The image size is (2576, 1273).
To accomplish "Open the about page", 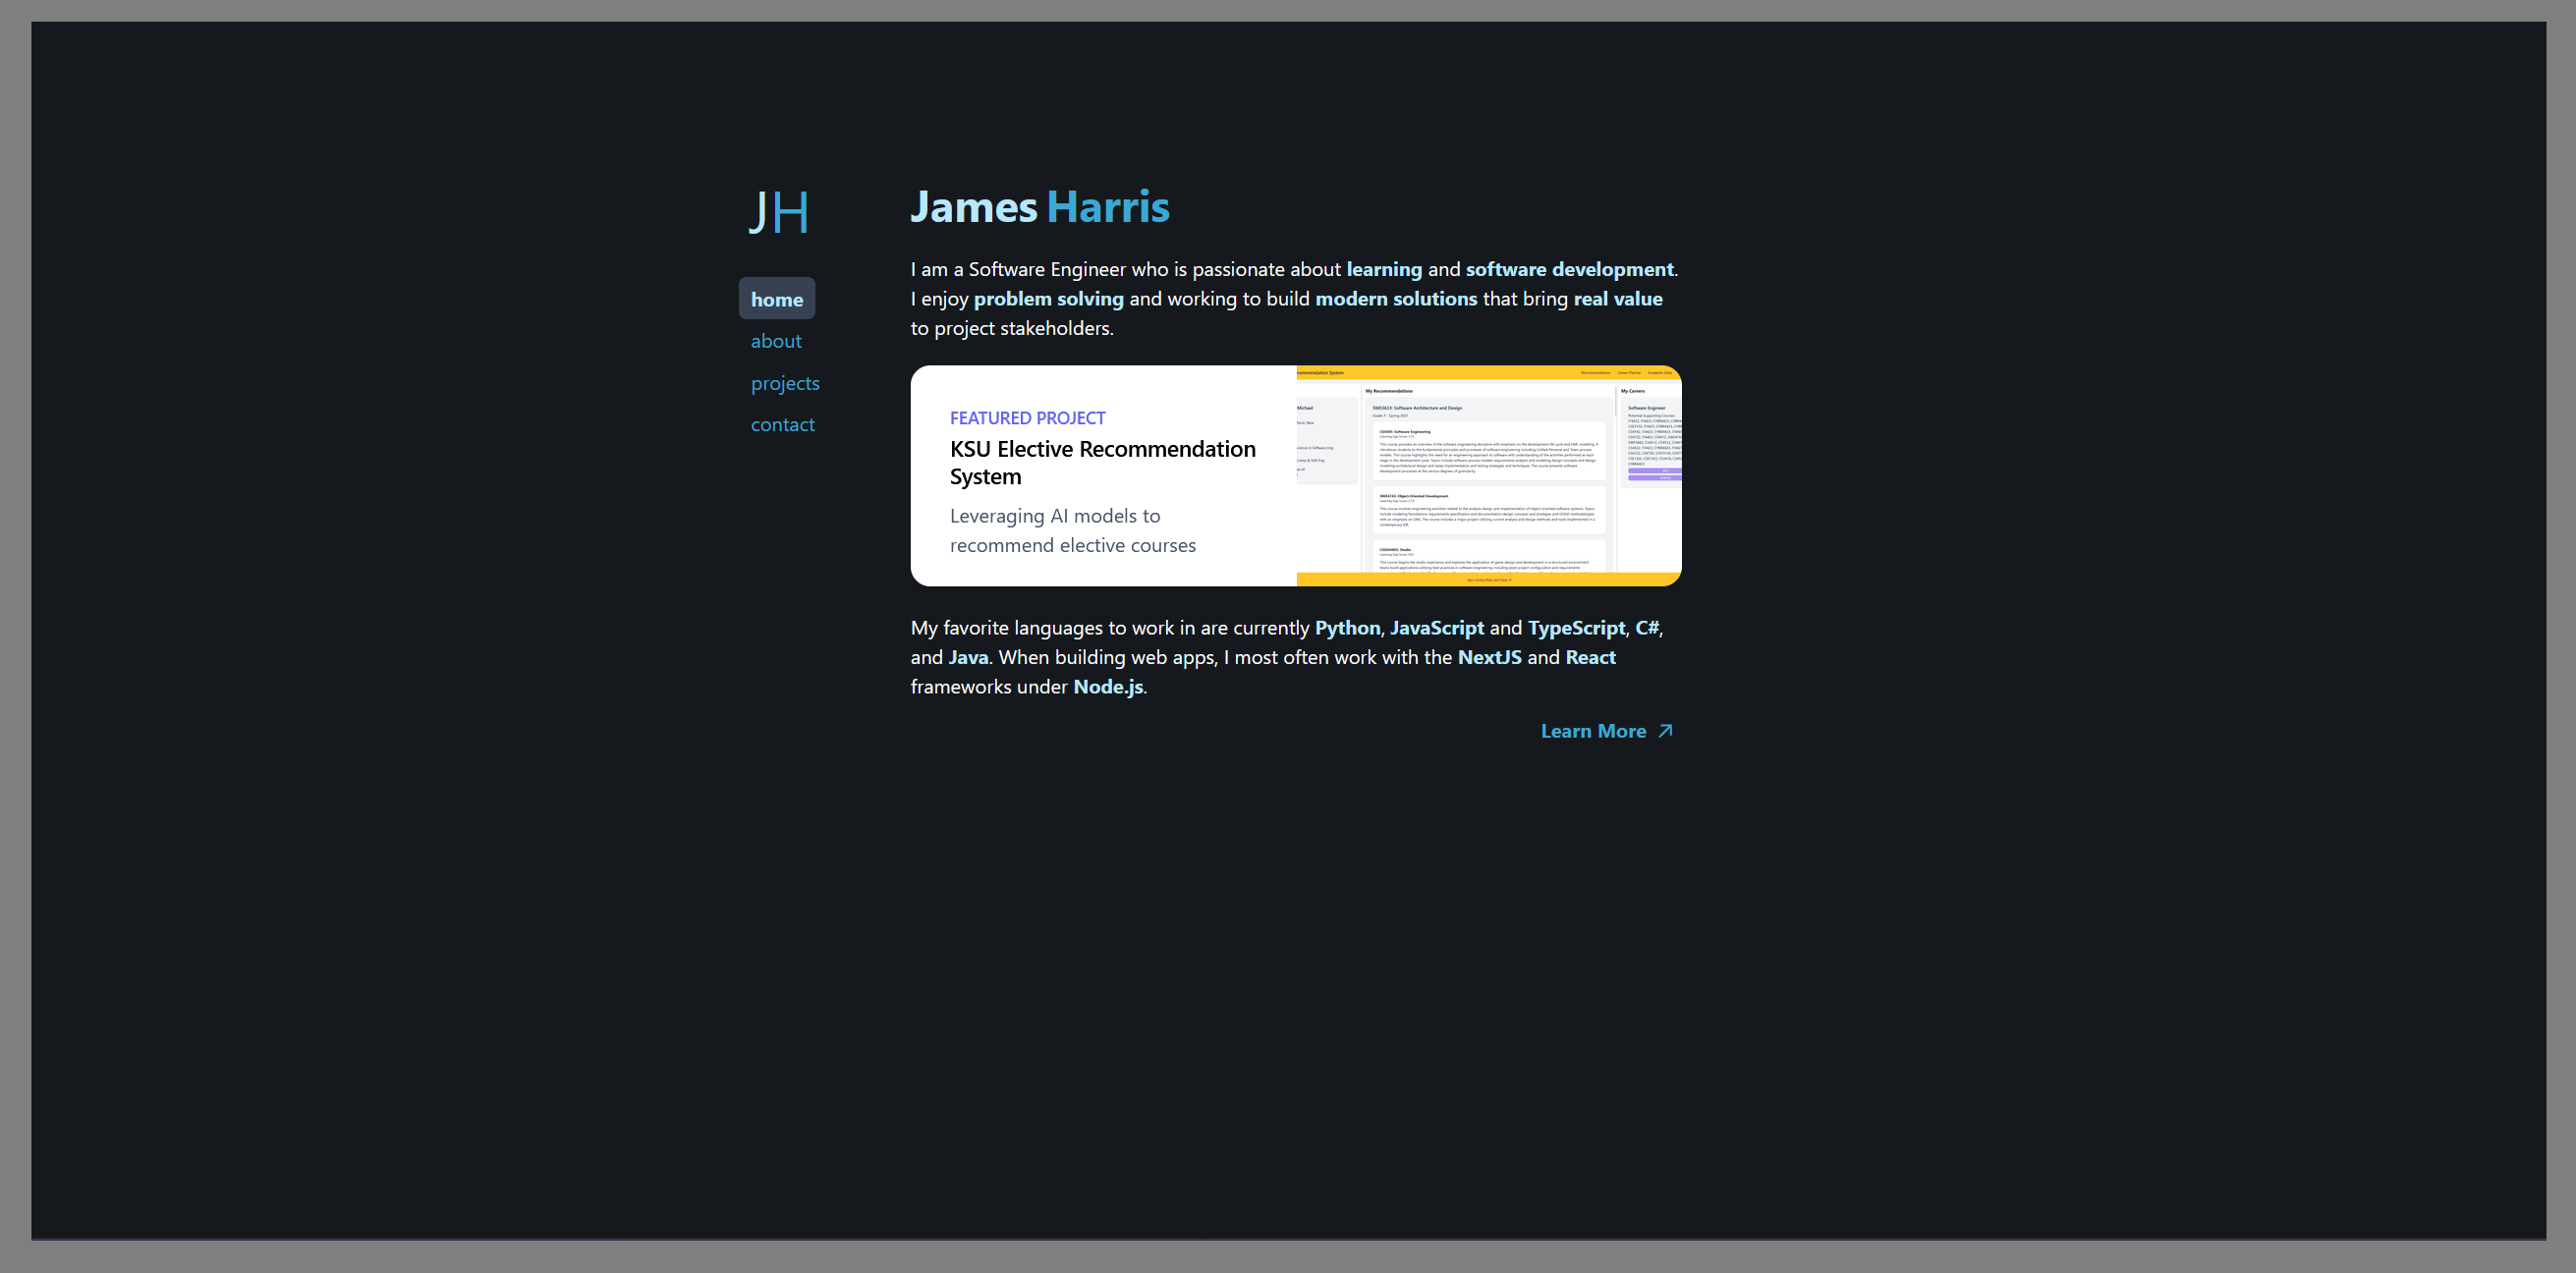I will click(776, 341).
